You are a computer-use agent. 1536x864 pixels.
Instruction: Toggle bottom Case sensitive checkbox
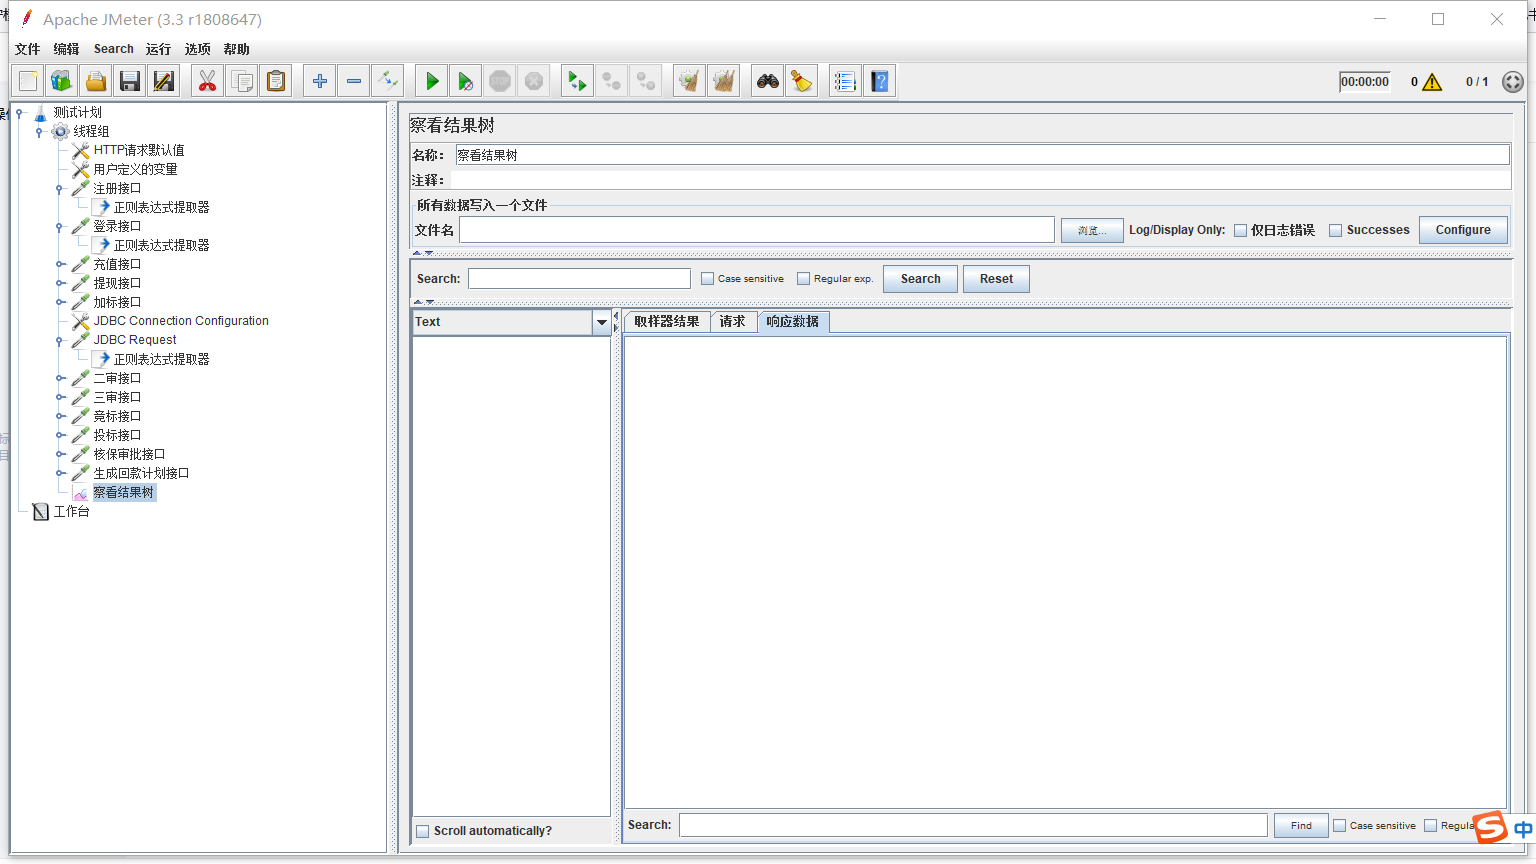point(1339,825)
